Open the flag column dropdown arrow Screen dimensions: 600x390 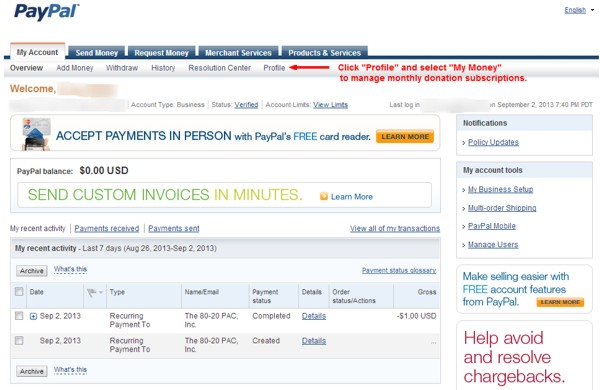pyautogui.click(x=101, y=292)
